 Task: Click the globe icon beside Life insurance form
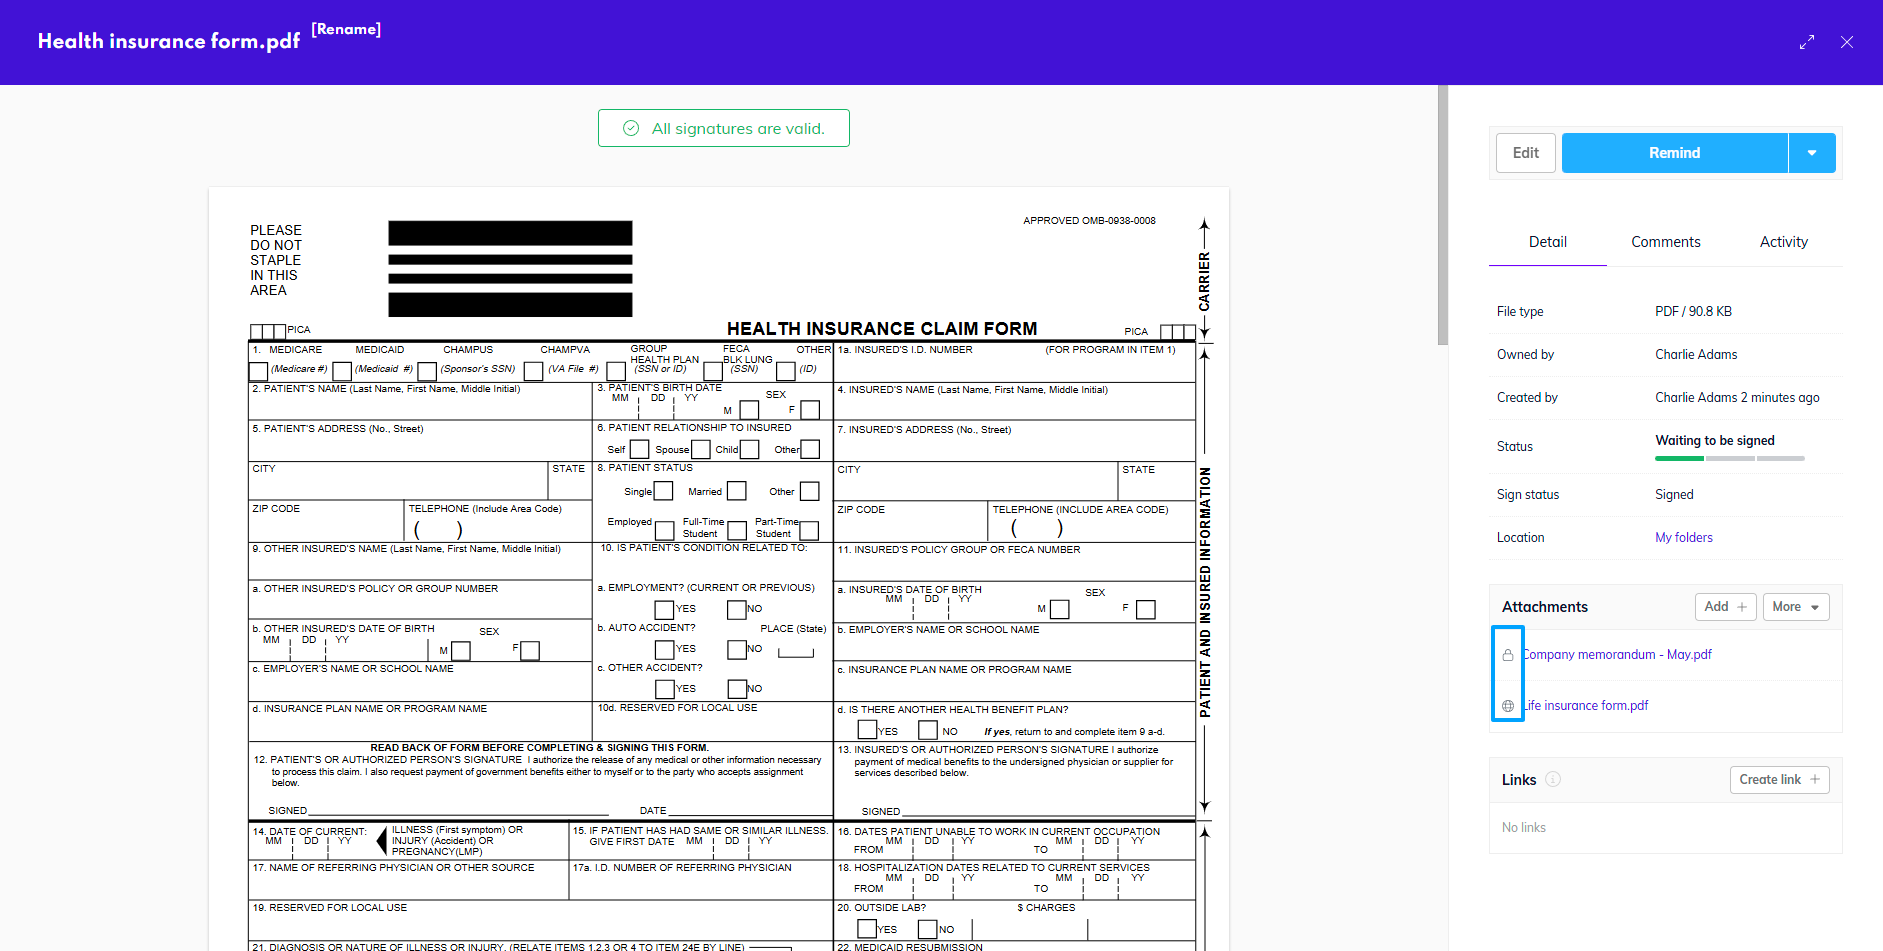(1507, 706)
